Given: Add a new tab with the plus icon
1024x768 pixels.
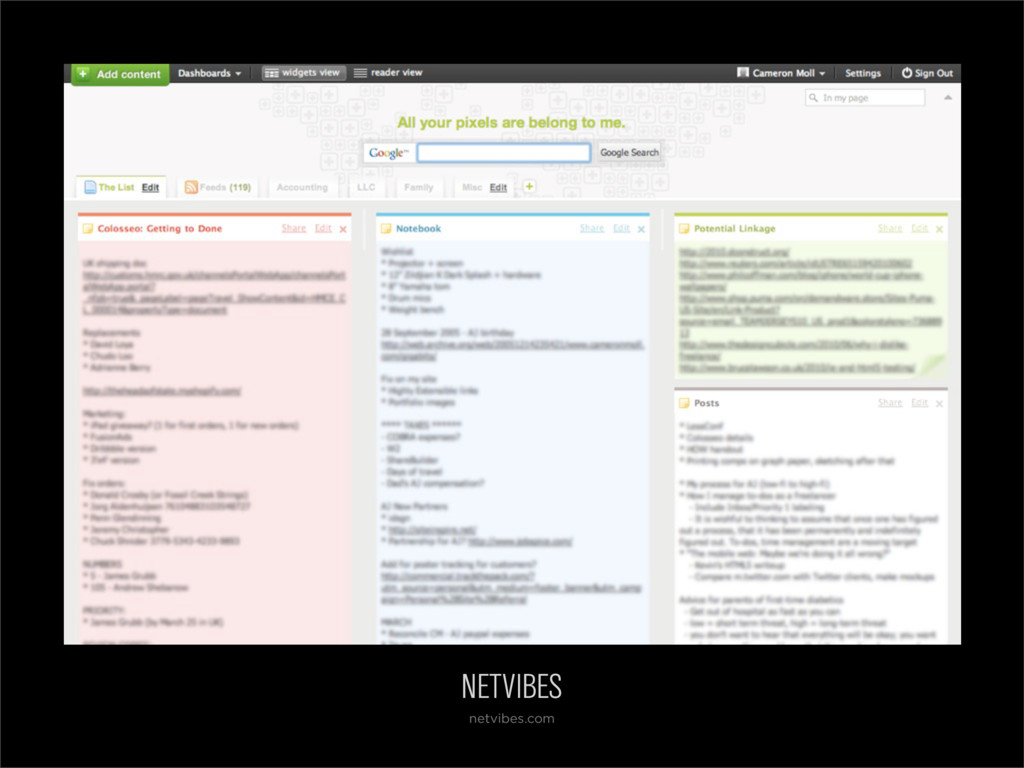Looking at the screenshot, I should (x=529, y=187).
